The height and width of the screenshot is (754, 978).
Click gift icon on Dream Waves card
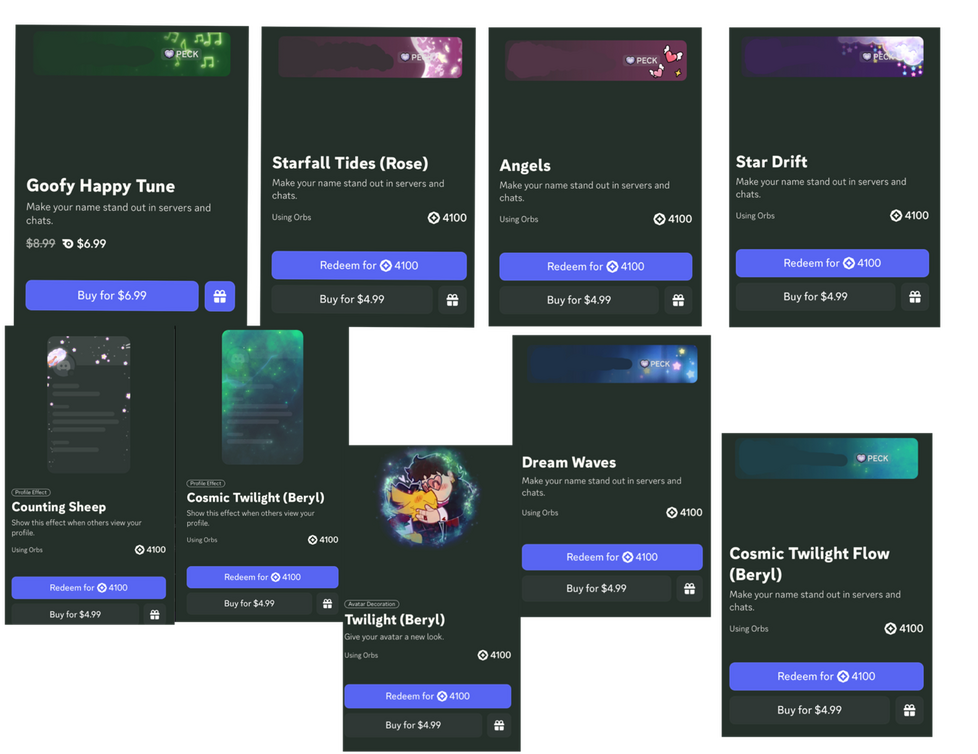[x=689, y=589]
